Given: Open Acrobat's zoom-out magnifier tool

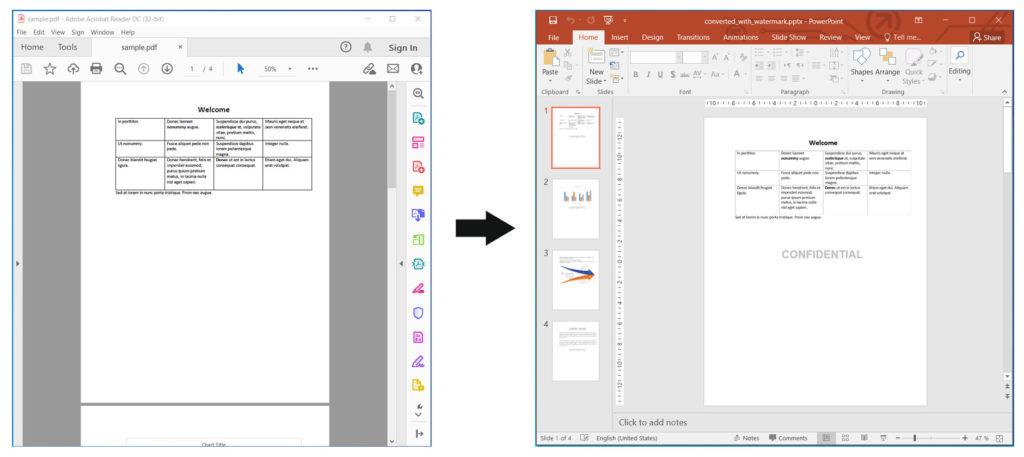Looking at the screenshot, I should point(120,69).
